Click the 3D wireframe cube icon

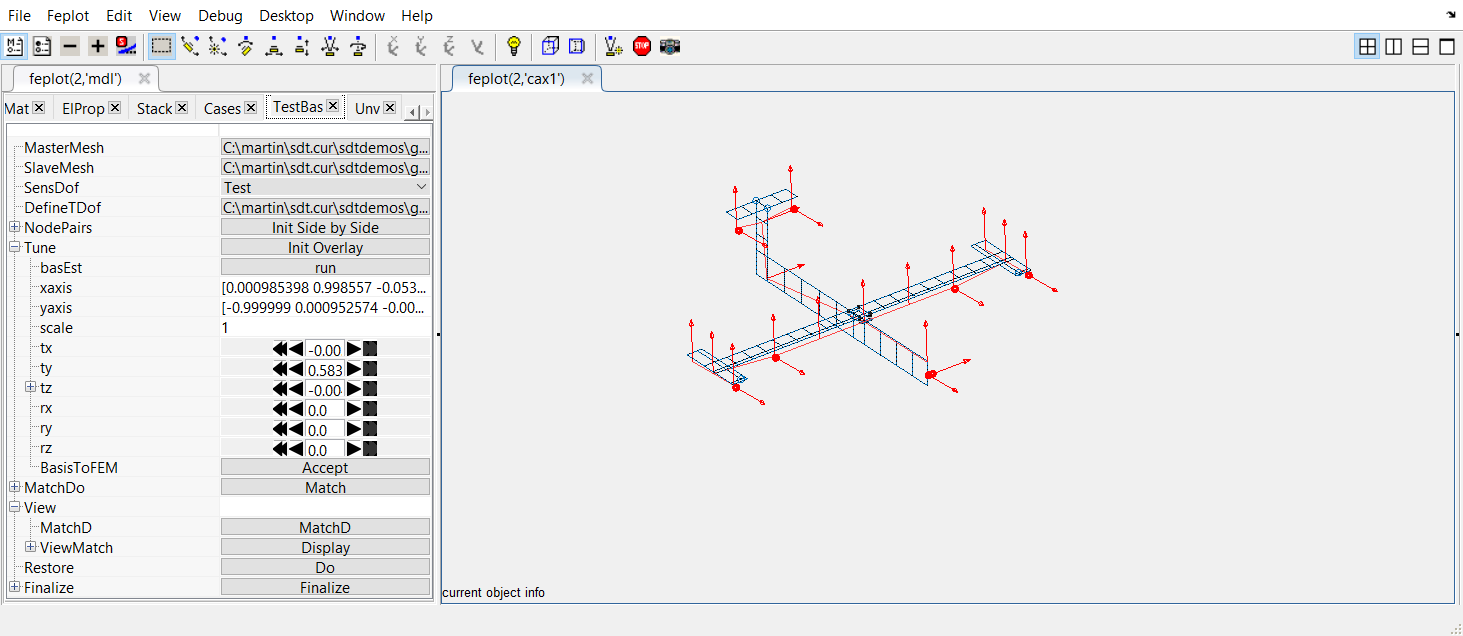coord(549,46)
